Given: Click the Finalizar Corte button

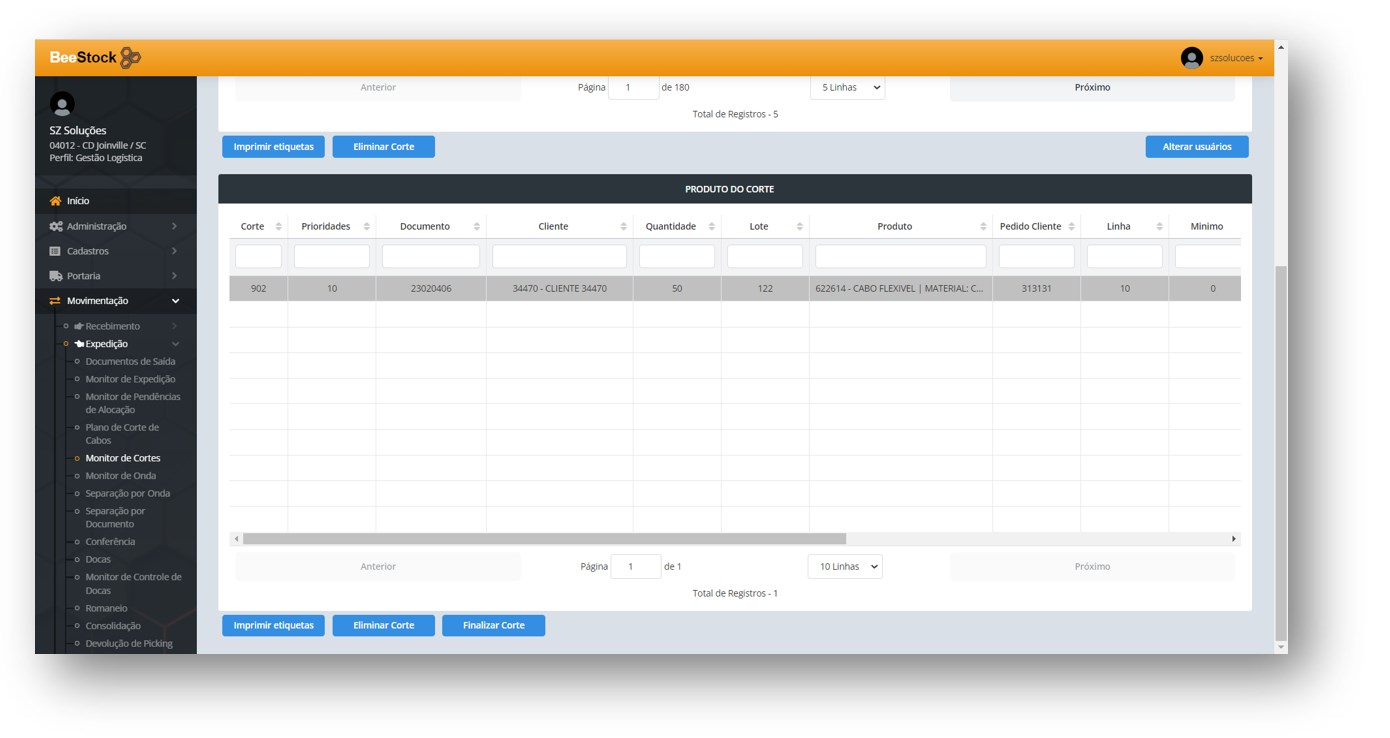Looking at the screenshot, I should pos(493,626).
